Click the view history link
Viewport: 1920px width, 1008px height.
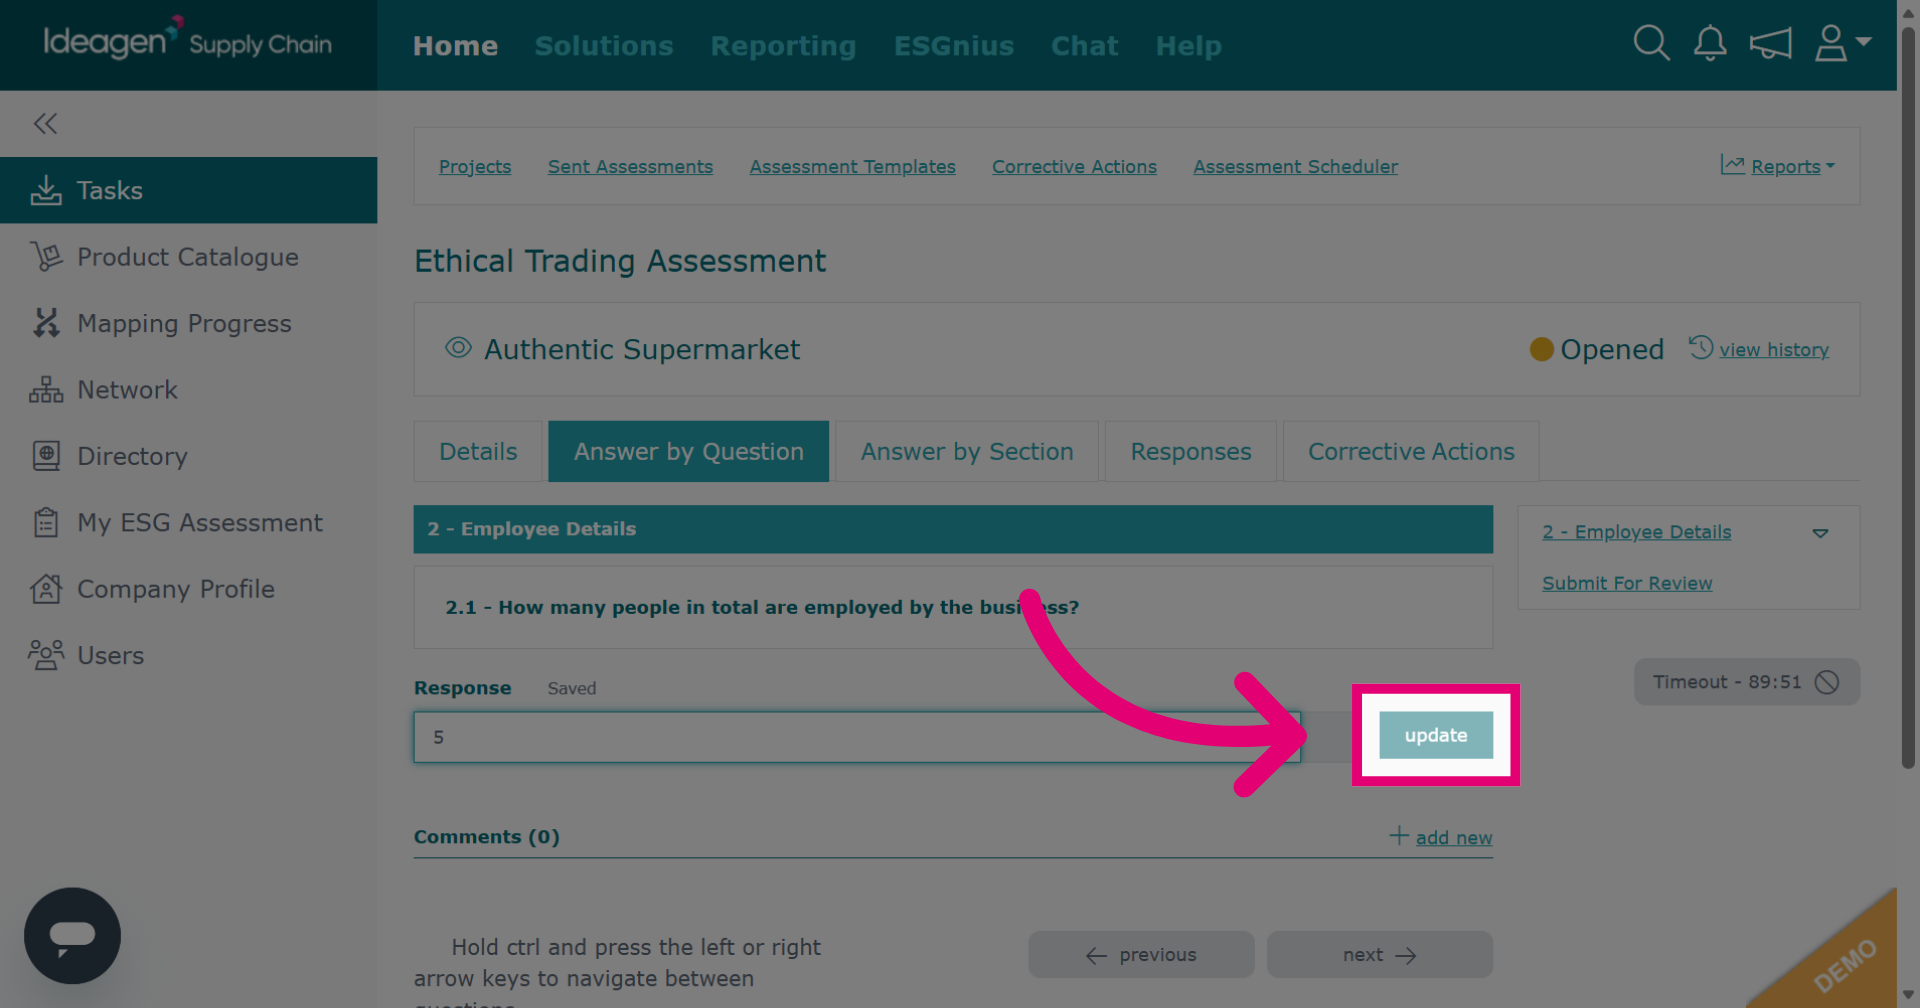pyautogui.click(x=1773, y=350)
